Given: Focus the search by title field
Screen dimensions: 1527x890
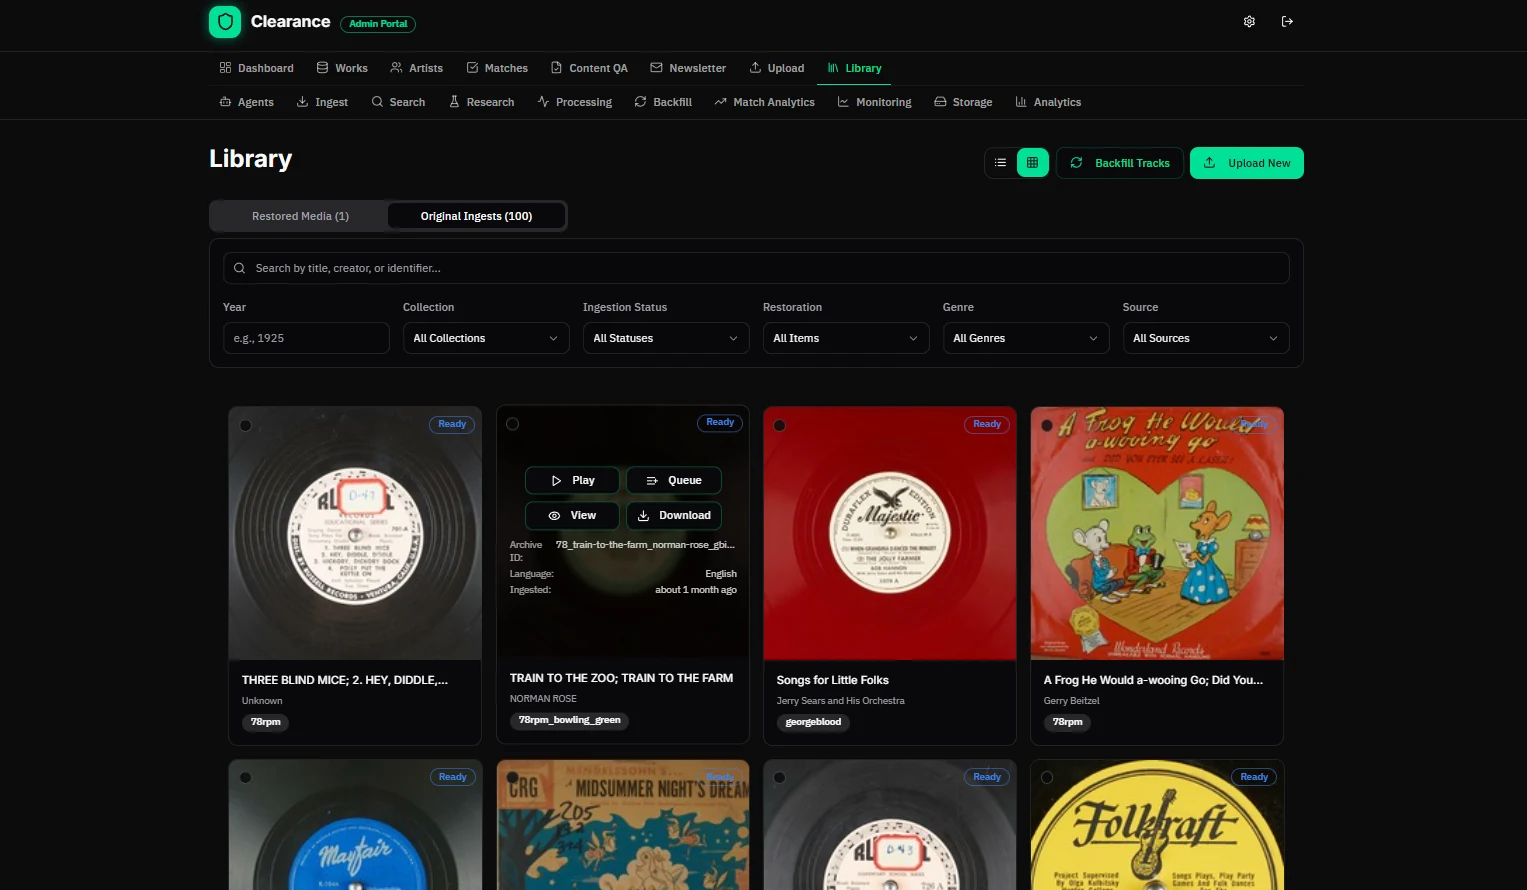Looking at the screenshot, I should click(756, 268).
